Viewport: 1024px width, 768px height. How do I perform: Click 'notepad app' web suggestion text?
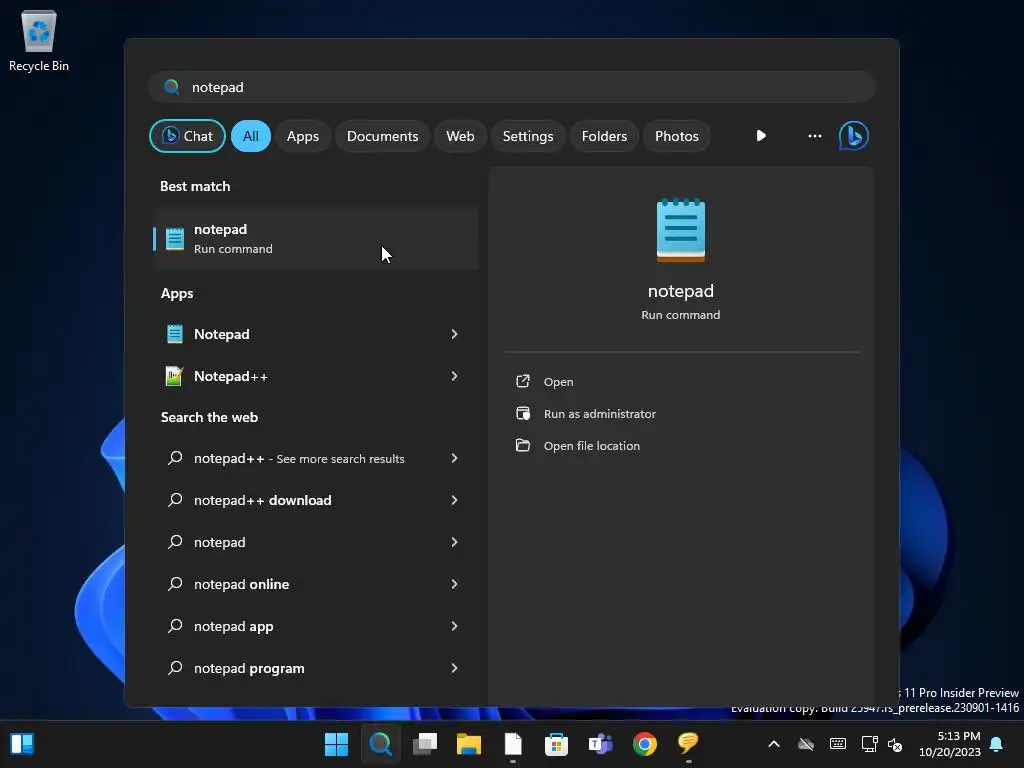(233, 627)
